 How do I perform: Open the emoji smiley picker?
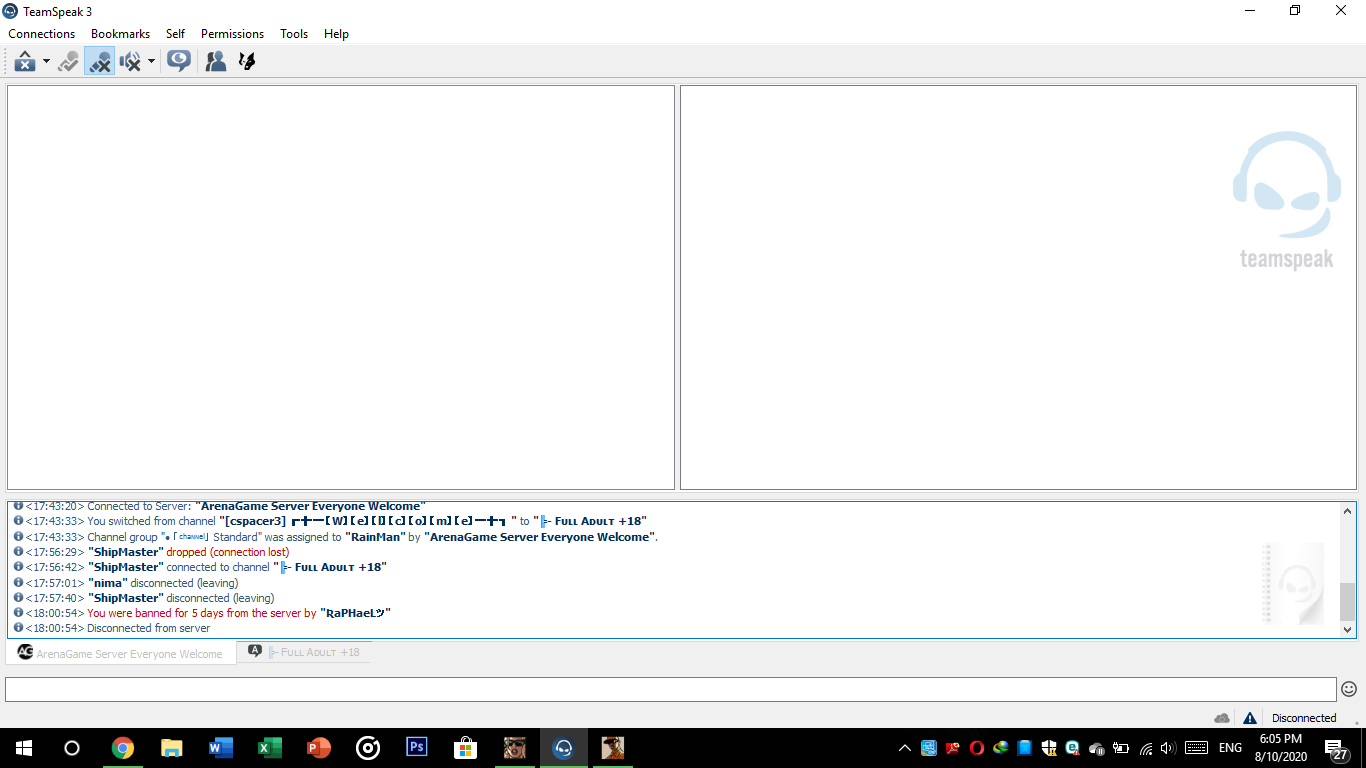point(1349,689)
